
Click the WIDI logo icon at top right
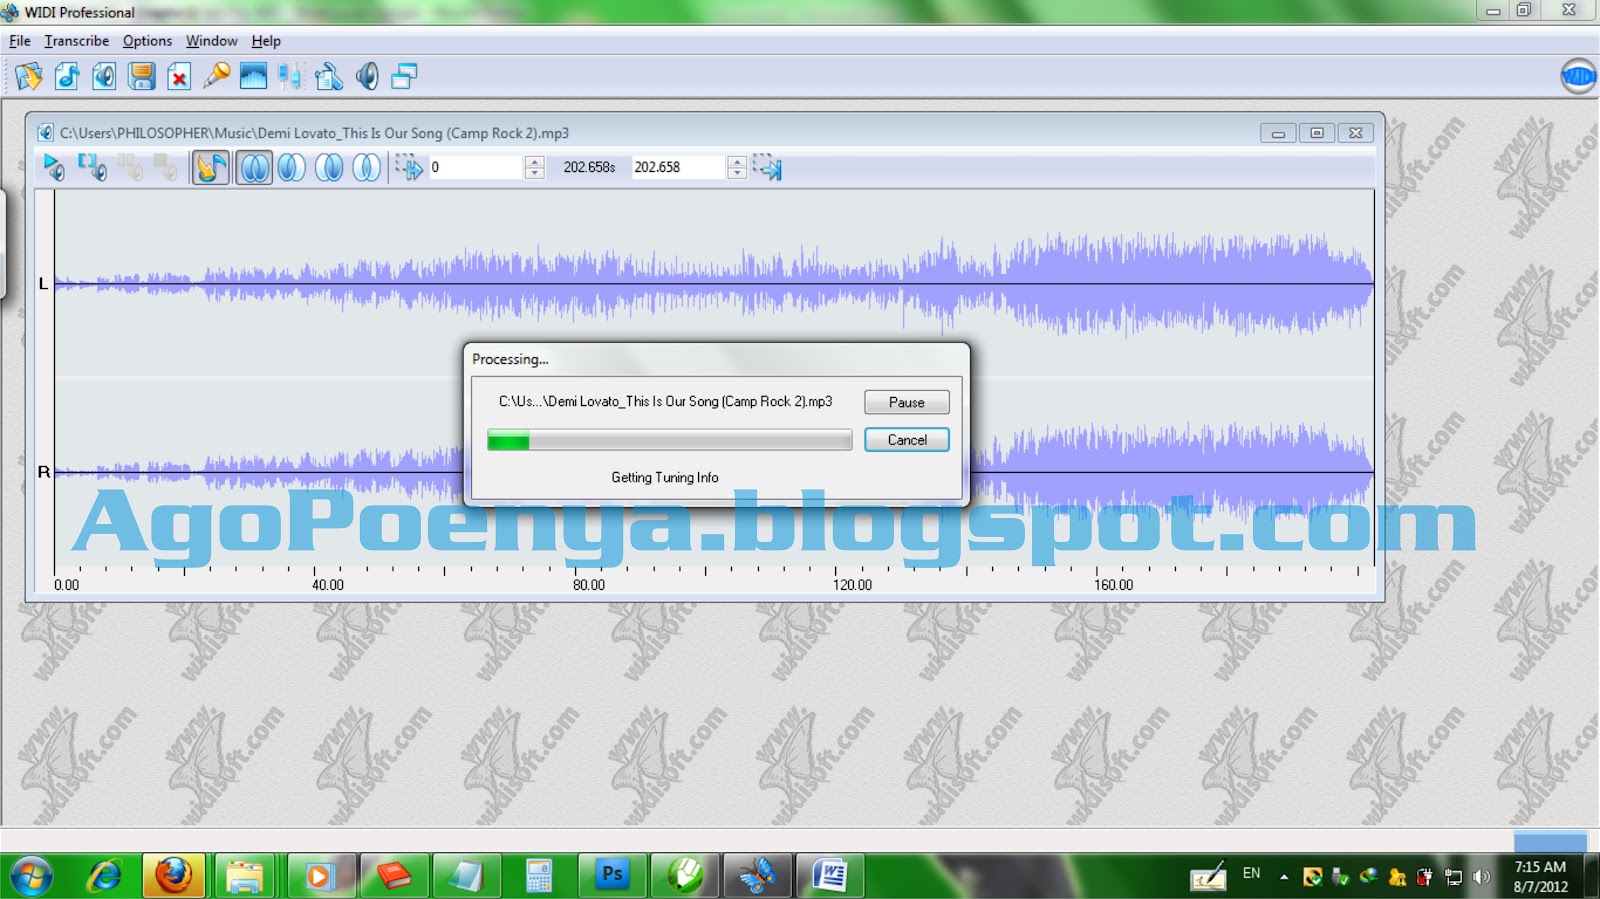(1578, 76)
